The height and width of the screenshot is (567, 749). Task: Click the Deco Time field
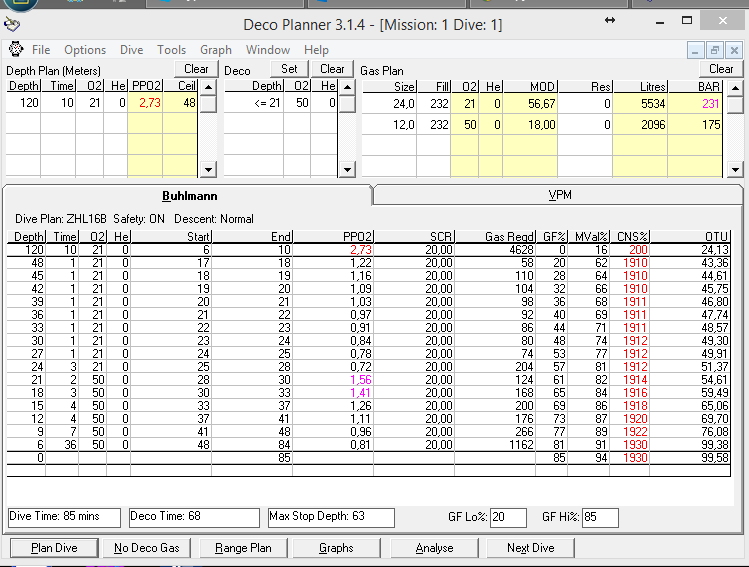(x=194, y=517)
